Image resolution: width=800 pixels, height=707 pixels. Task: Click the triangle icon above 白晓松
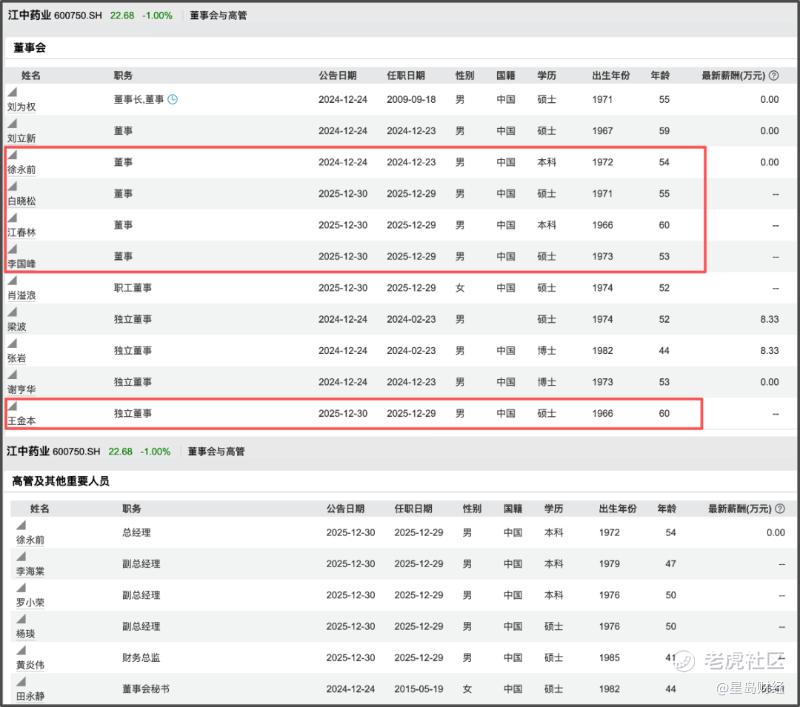(12, 186)
